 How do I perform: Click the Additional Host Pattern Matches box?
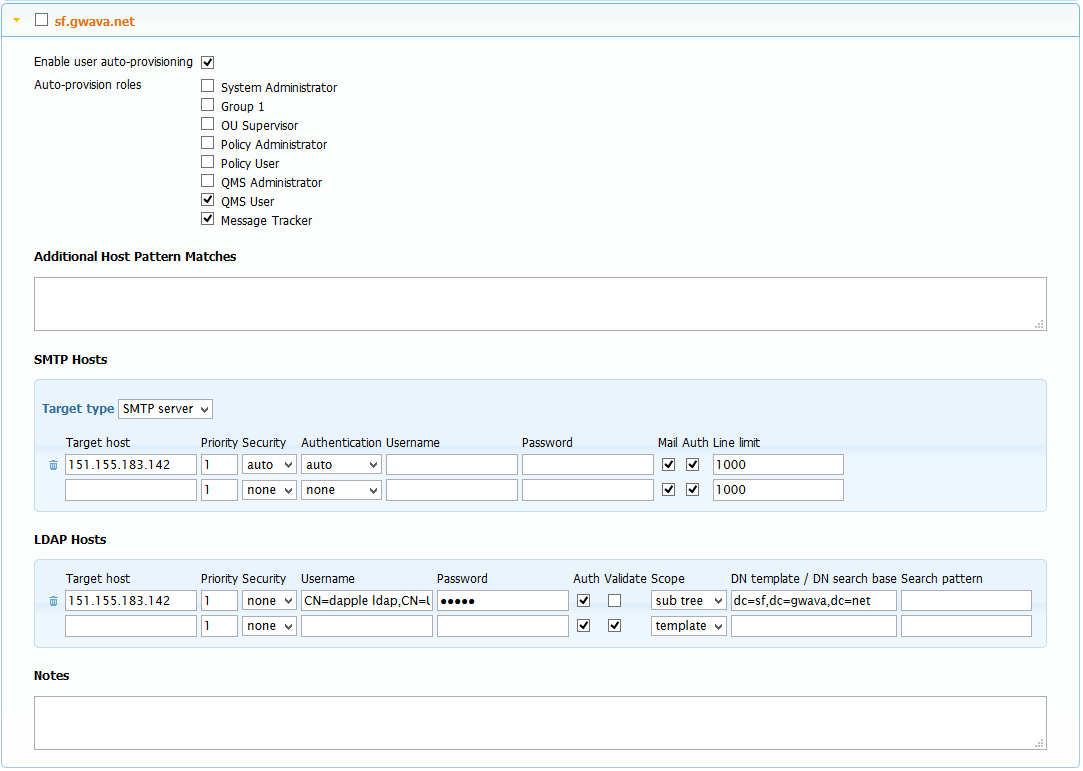(x=540, y=303)
